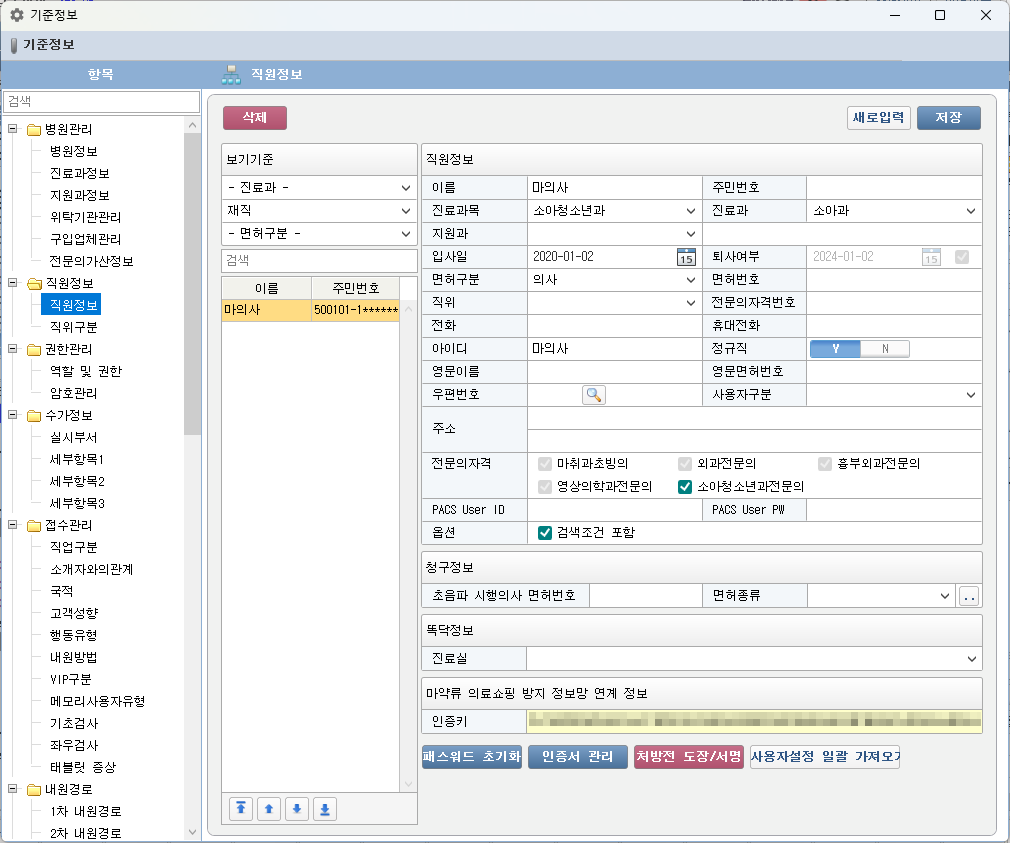
Task: Expand the 재직 filter dropdown
Action: (405, 211)
